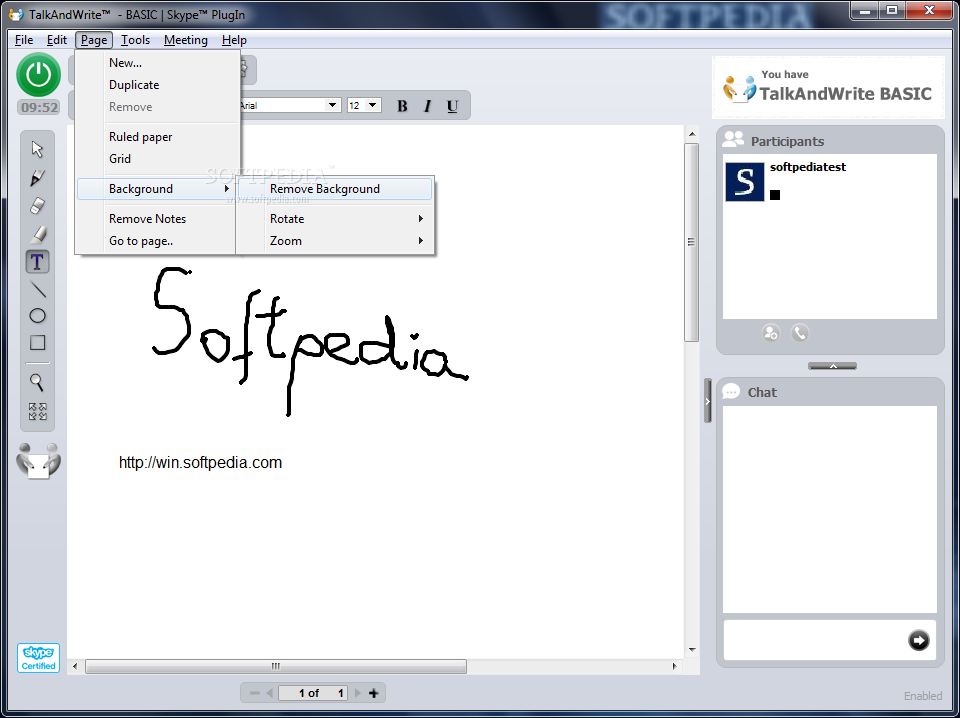Open the Edit menu

pos(56,40)
